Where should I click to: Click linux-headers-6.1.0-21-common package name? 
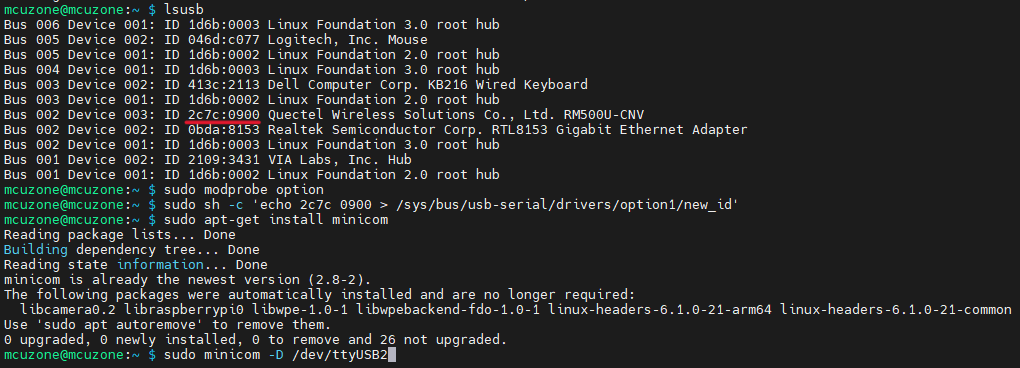(x=896, y=309)
